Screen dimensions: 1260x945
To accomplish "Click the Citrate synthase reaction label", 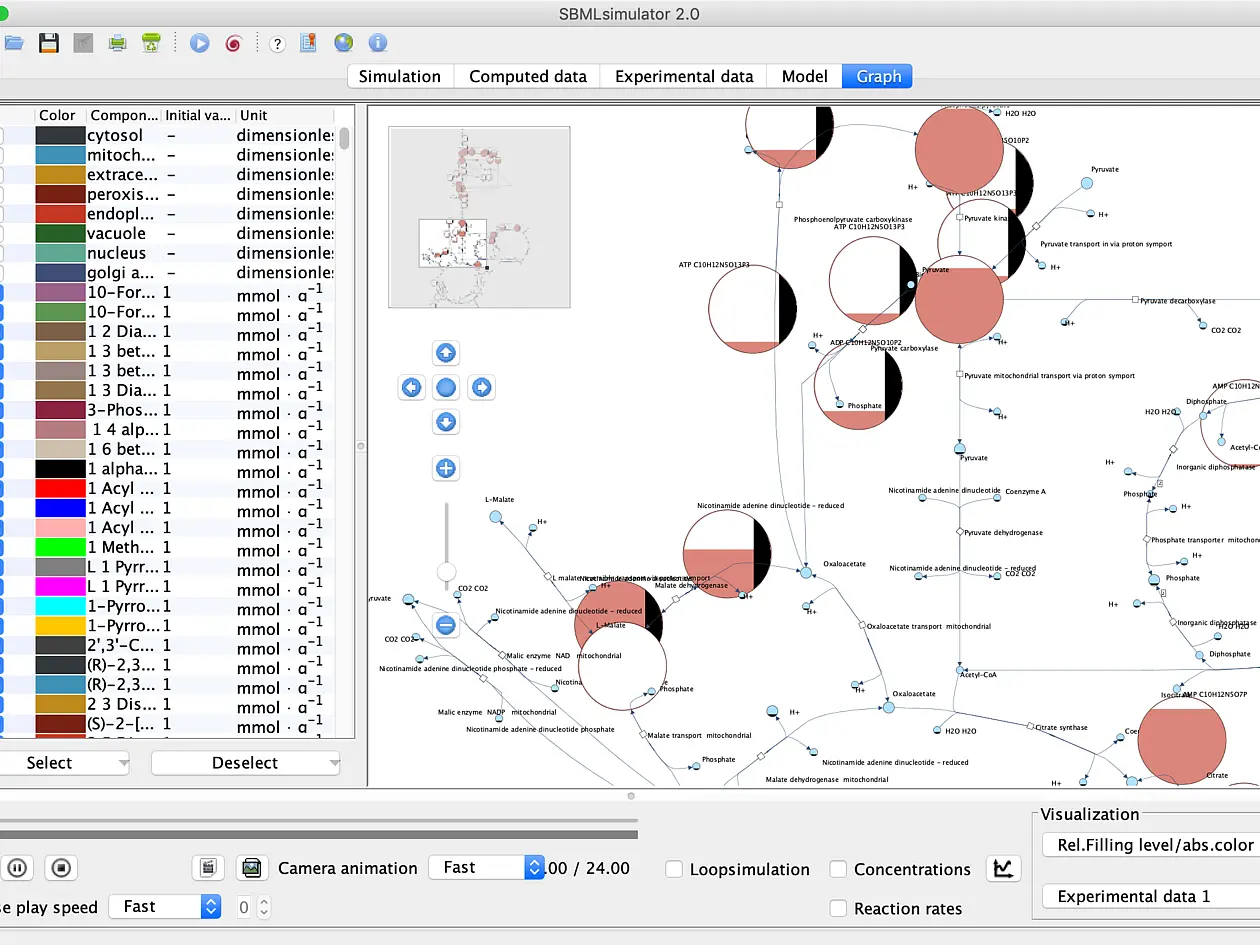I will [x=1061, y=727].
